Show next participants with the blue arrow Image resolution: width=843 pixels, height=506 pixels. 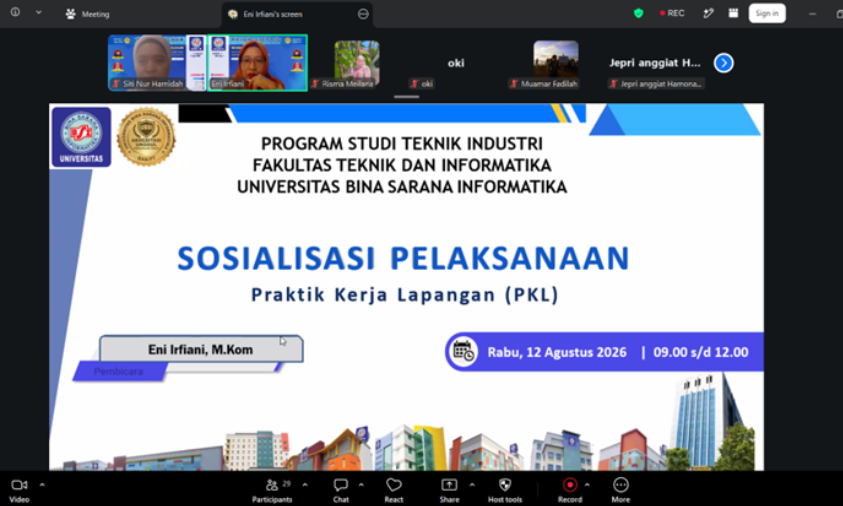[x=724, y=63]
